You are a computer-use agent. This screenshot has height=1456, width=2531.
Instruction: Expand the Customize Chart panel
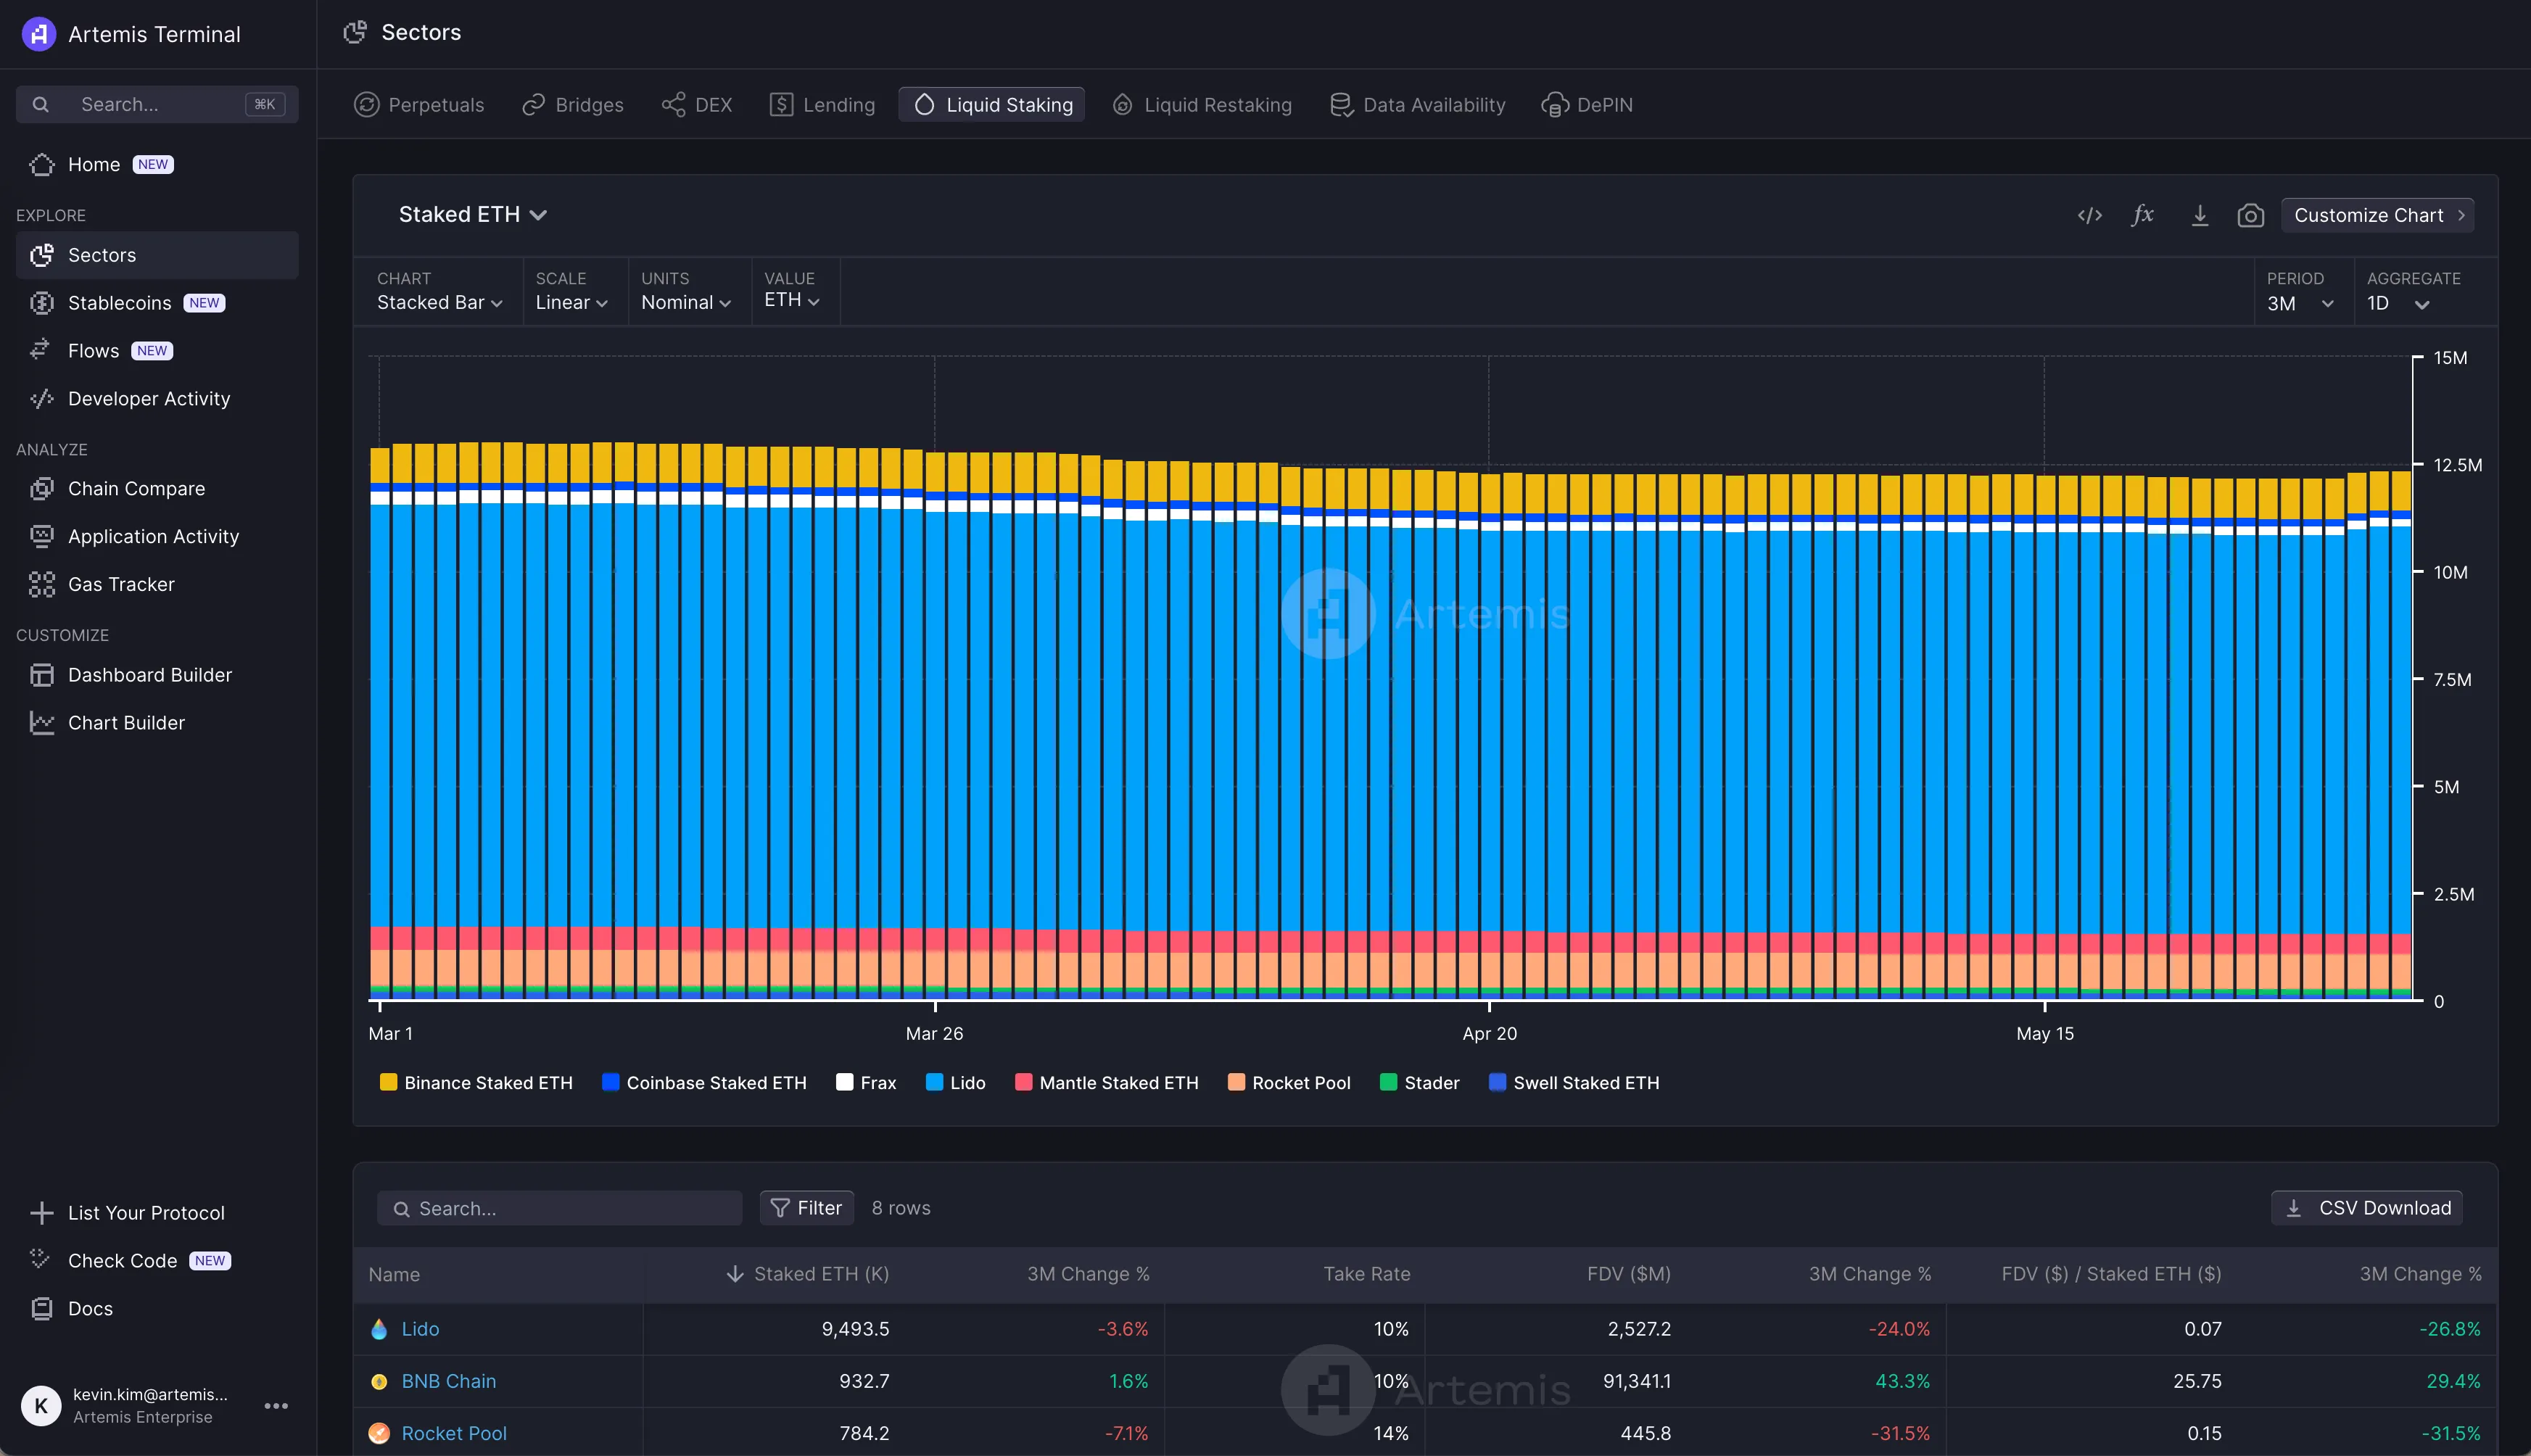tap(2377, 215)
